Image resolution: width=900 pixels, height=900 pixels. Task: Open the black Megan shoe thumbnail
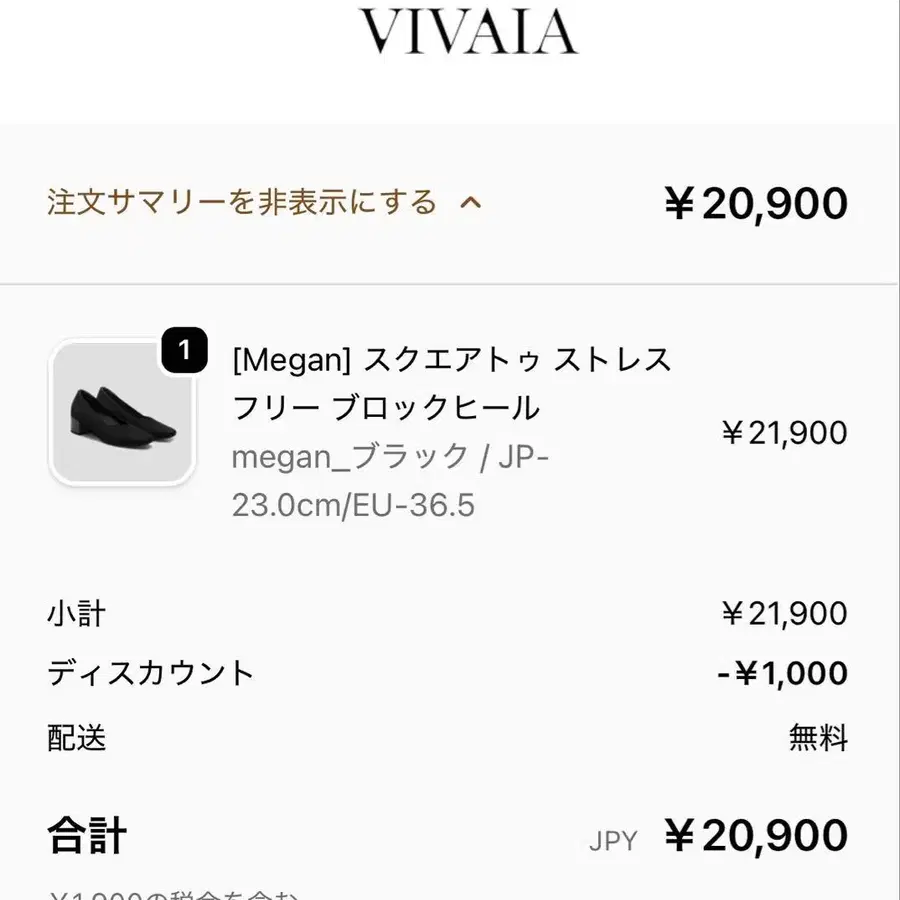(121, 413)
